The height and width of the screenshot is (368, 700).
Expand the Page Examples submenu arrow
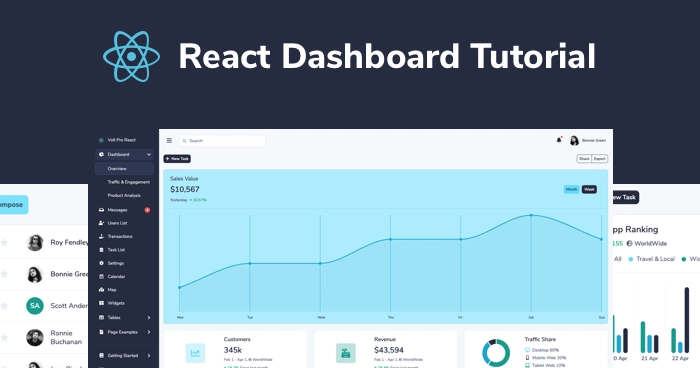[x=149, y=332]
